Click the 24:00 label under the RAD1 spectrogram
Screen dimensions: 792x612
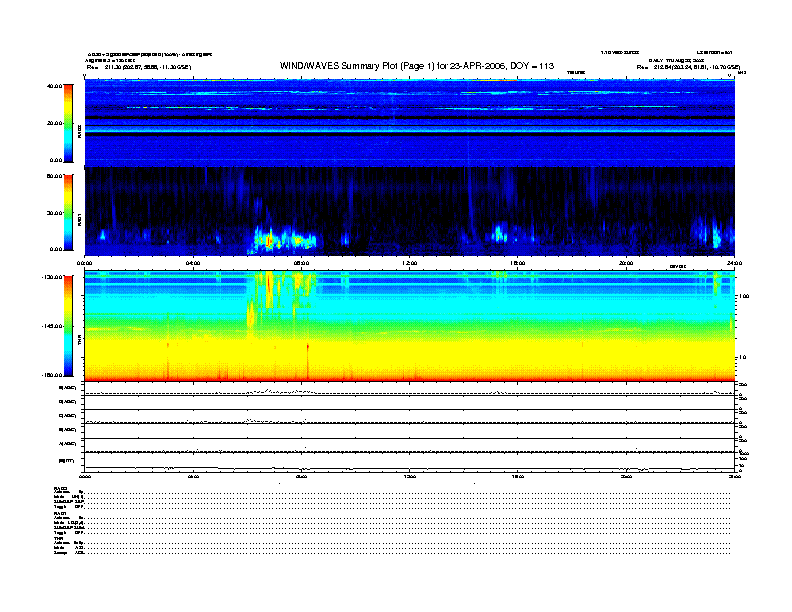(x=734, y=263)
